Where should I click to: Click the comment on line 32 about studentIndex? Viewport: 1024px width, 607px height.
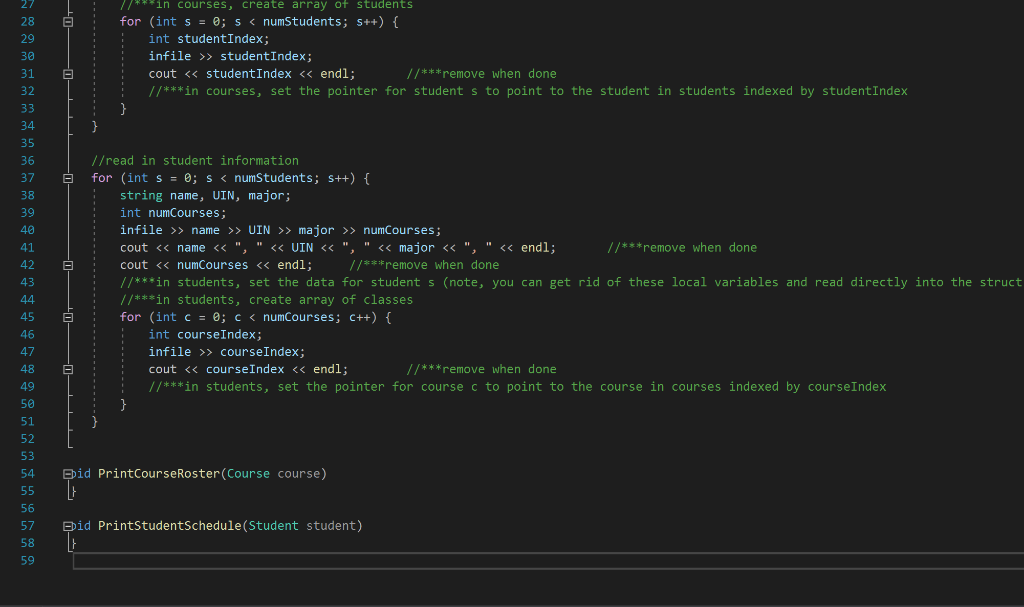[x=528, y=91]
